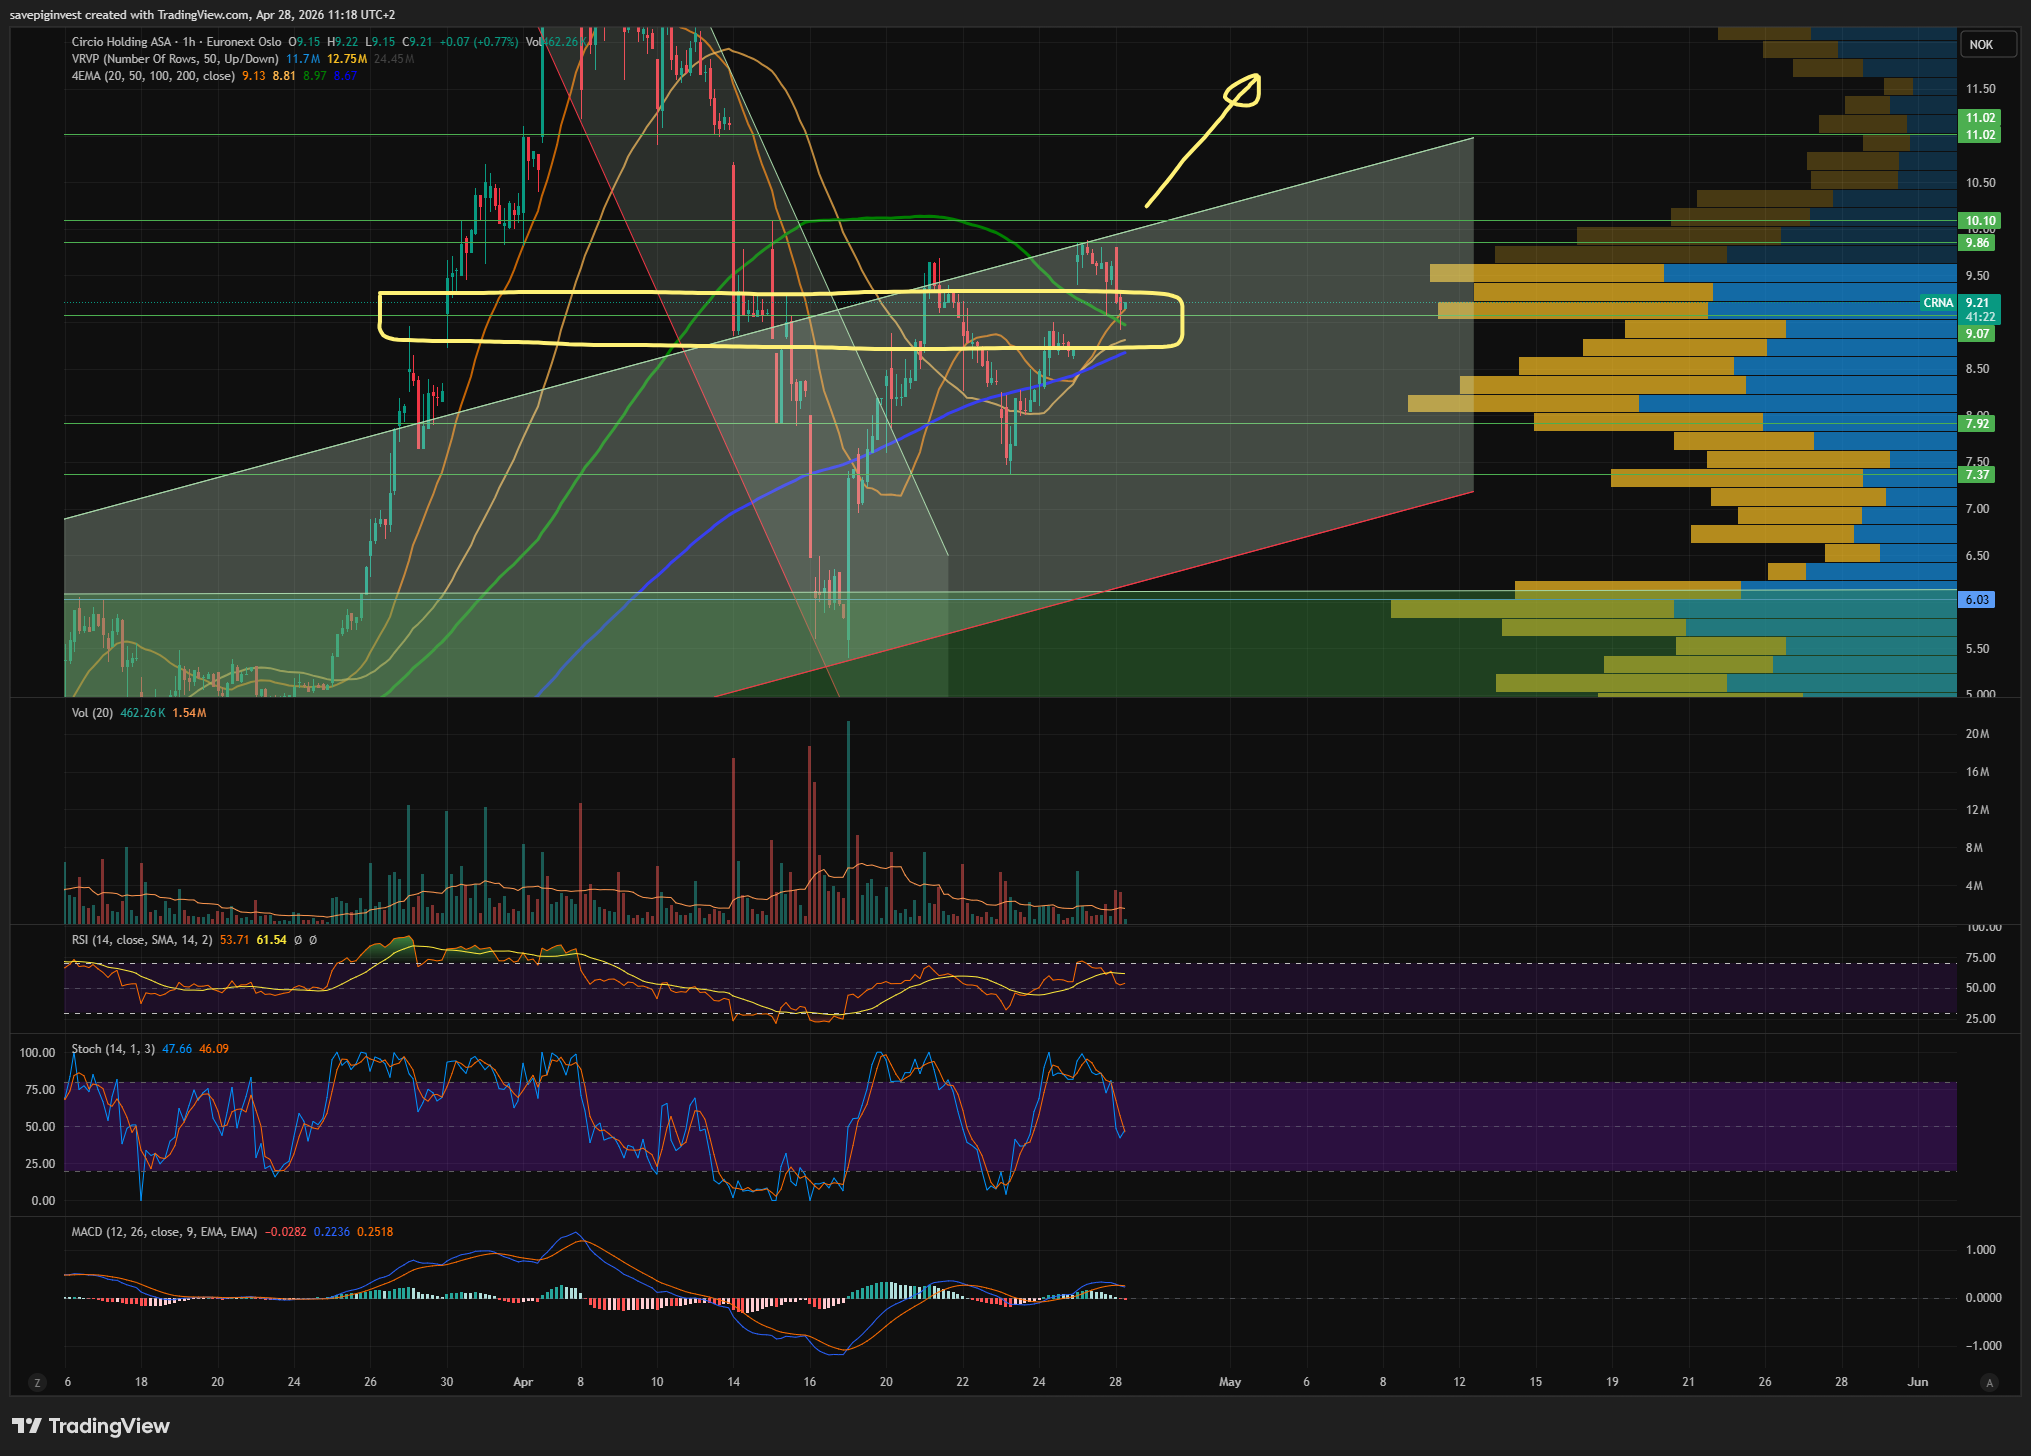Click the May label on time axis

point(1230,1382)
